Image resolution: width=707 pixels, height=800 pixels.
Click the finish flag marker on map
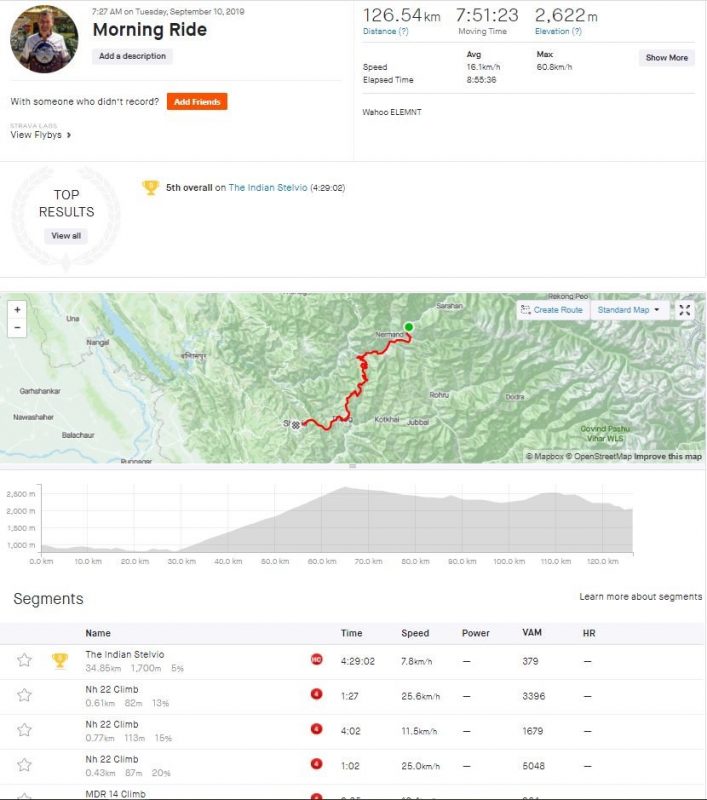[x=296, y=425]
